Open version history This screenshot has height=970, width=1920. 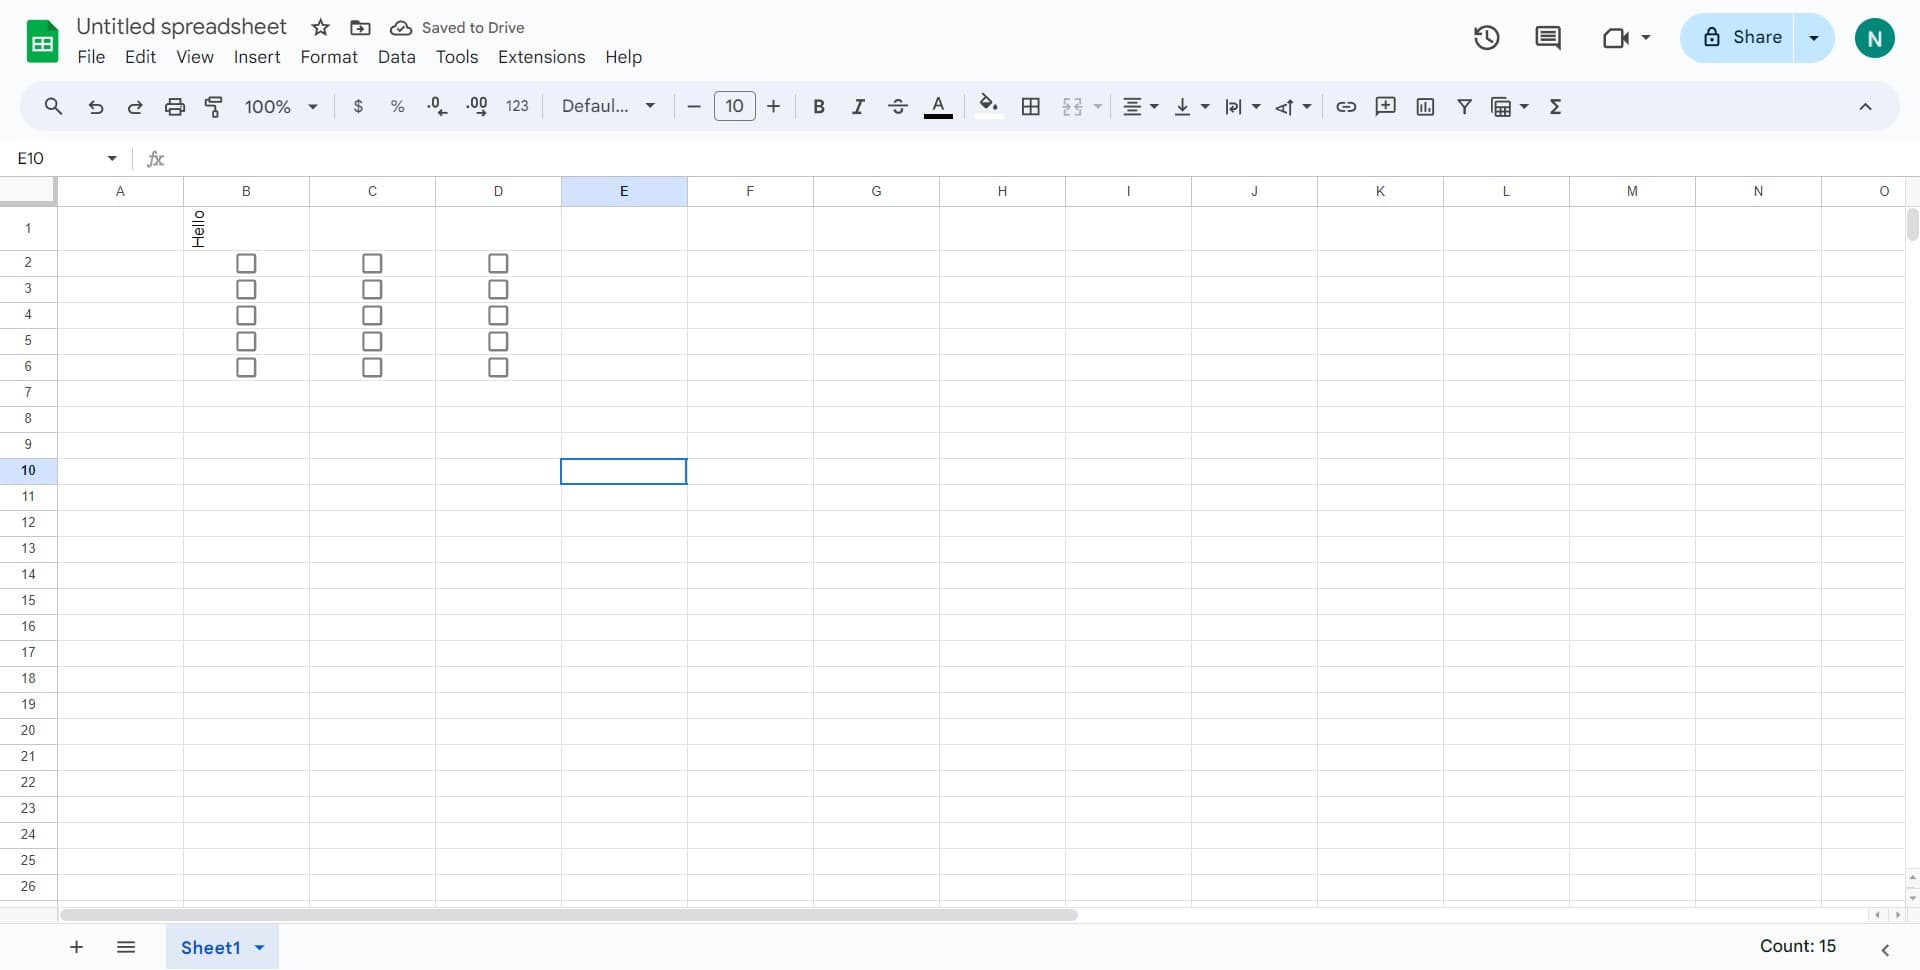click(x=1486, y=37)
